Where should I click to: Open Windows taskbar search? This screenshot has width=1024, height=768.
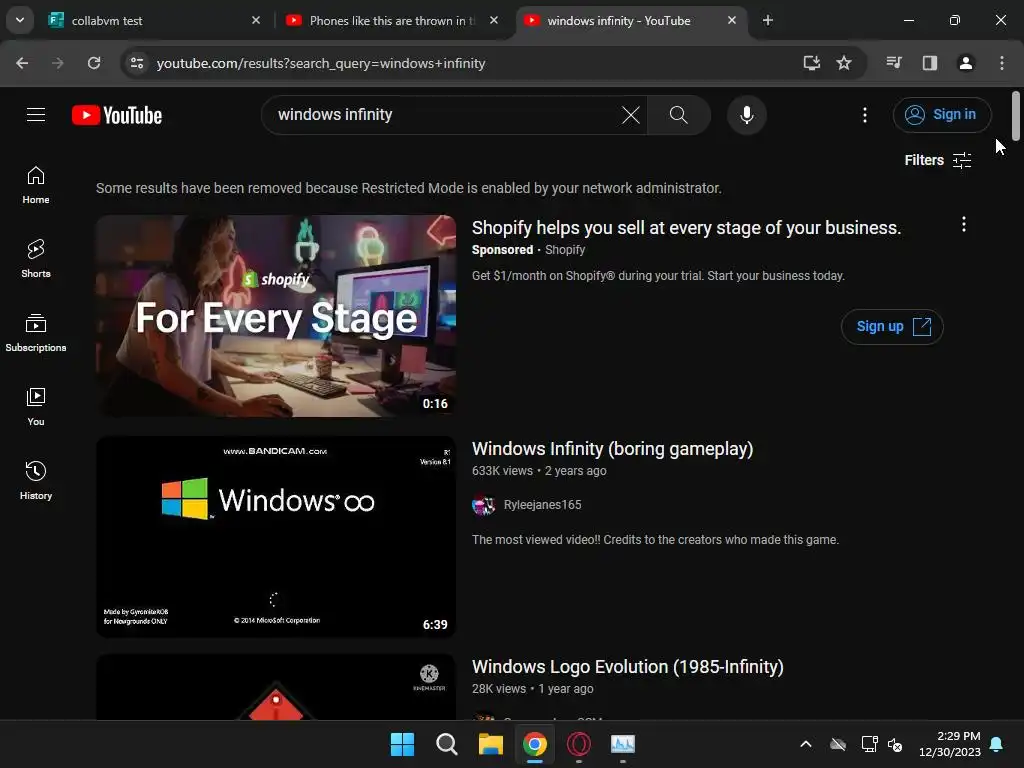(x=447, y=744)
